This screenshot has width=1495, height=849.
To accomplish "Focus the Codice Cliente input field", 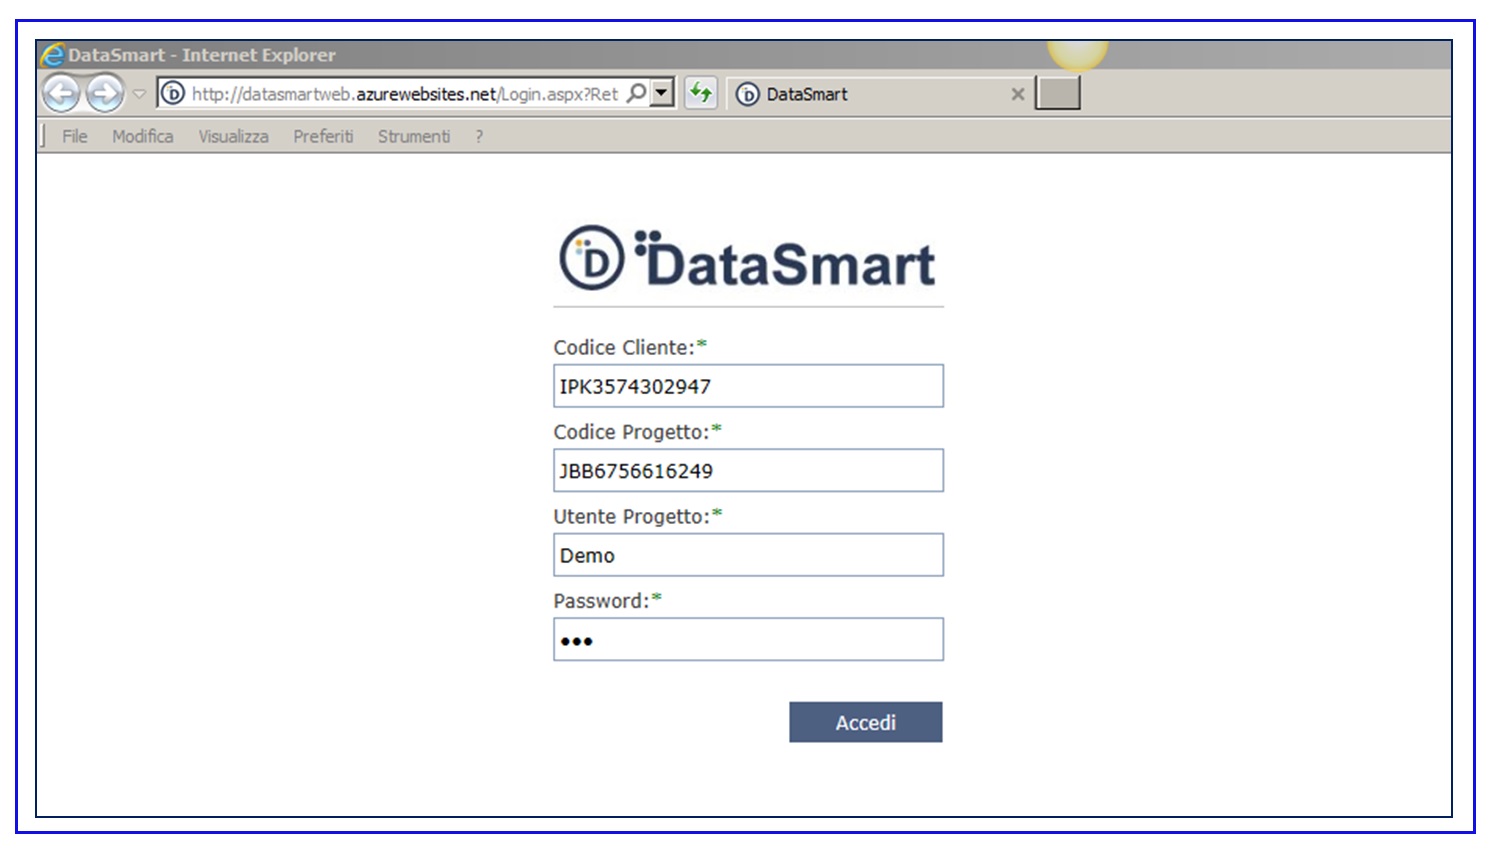I will [748, 386].
